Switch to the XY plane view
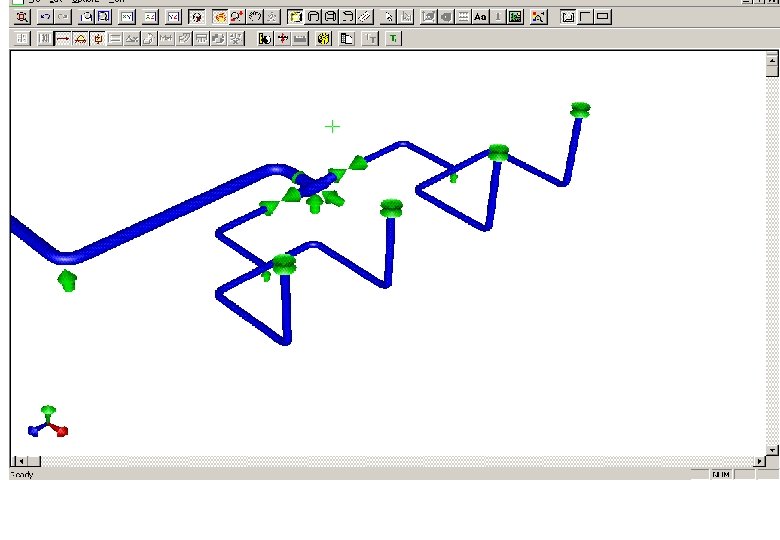 coord(127,17)
